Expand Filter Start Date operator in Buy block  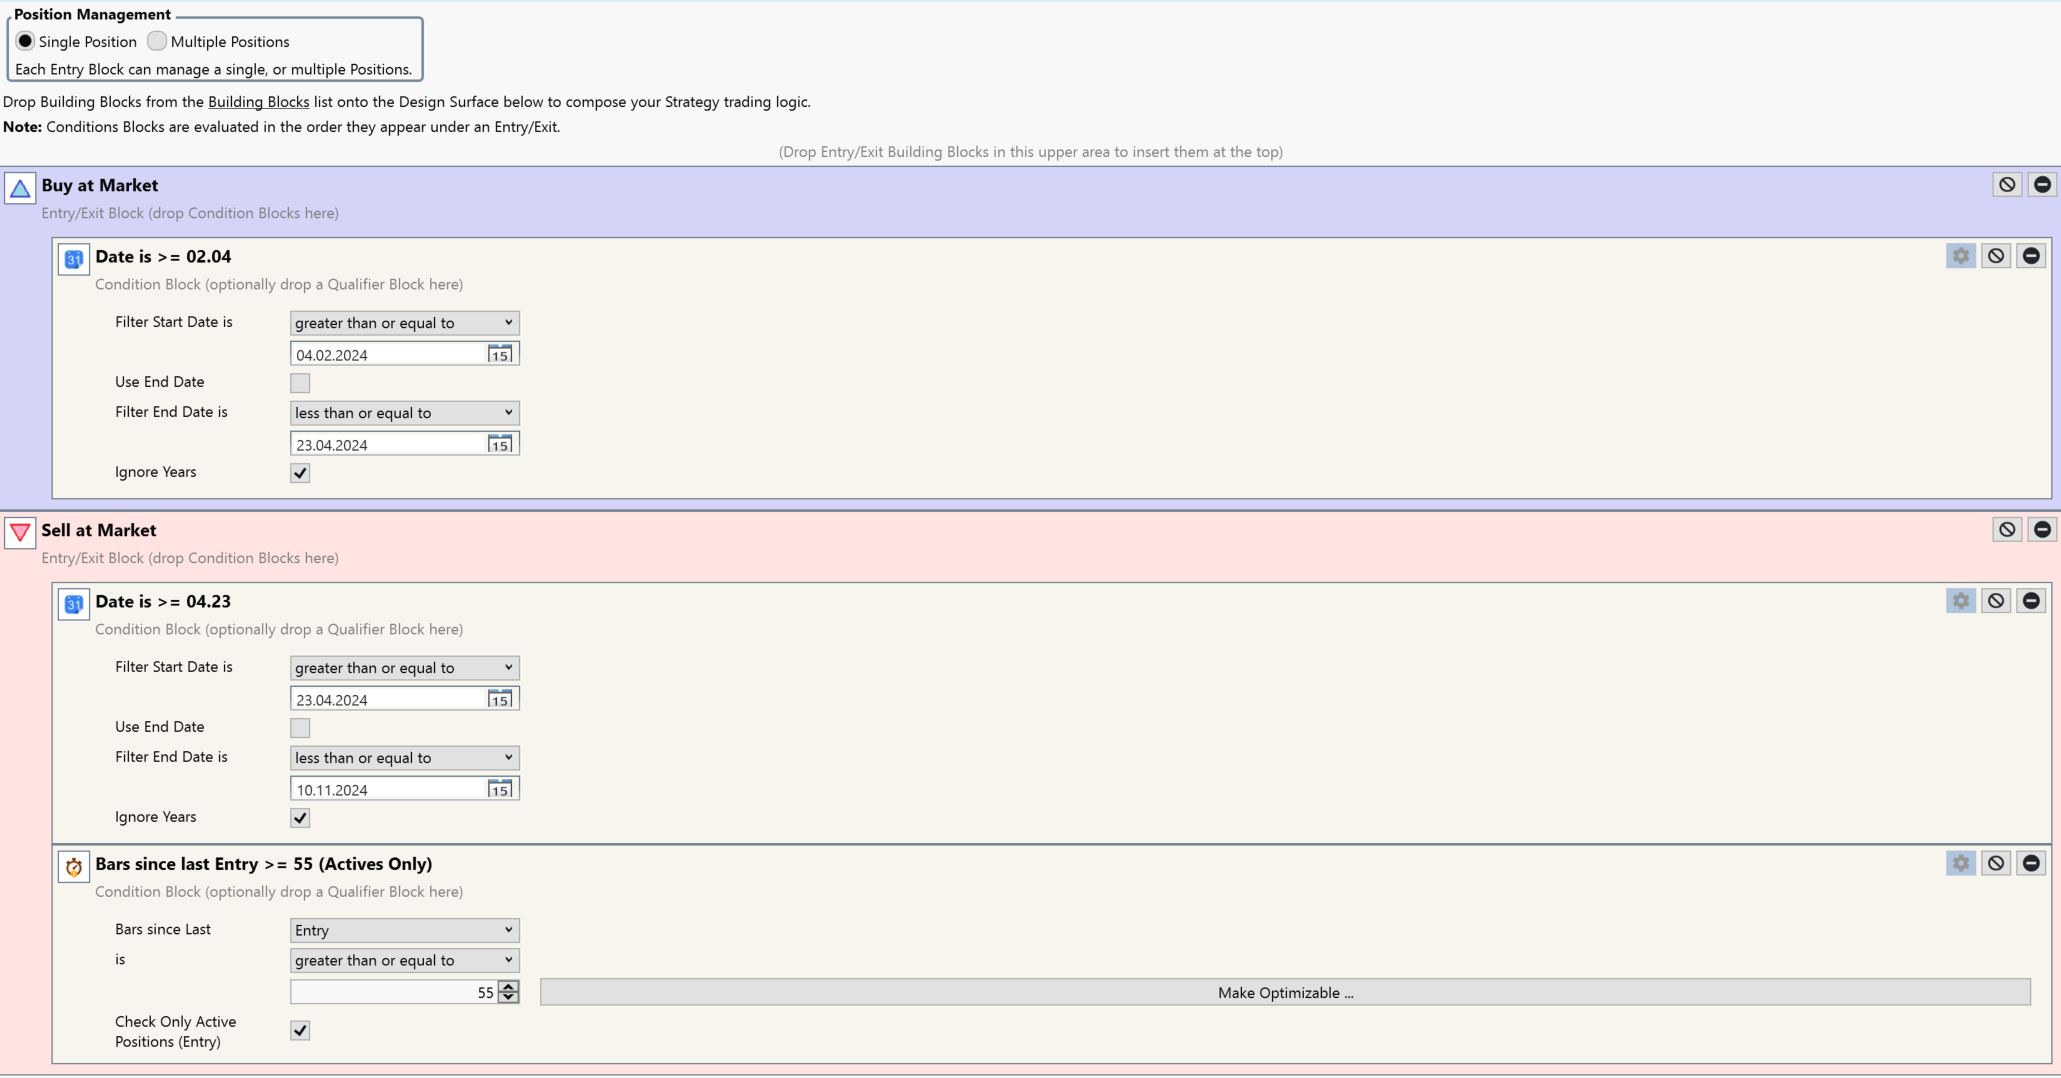[x=404, y=323]
